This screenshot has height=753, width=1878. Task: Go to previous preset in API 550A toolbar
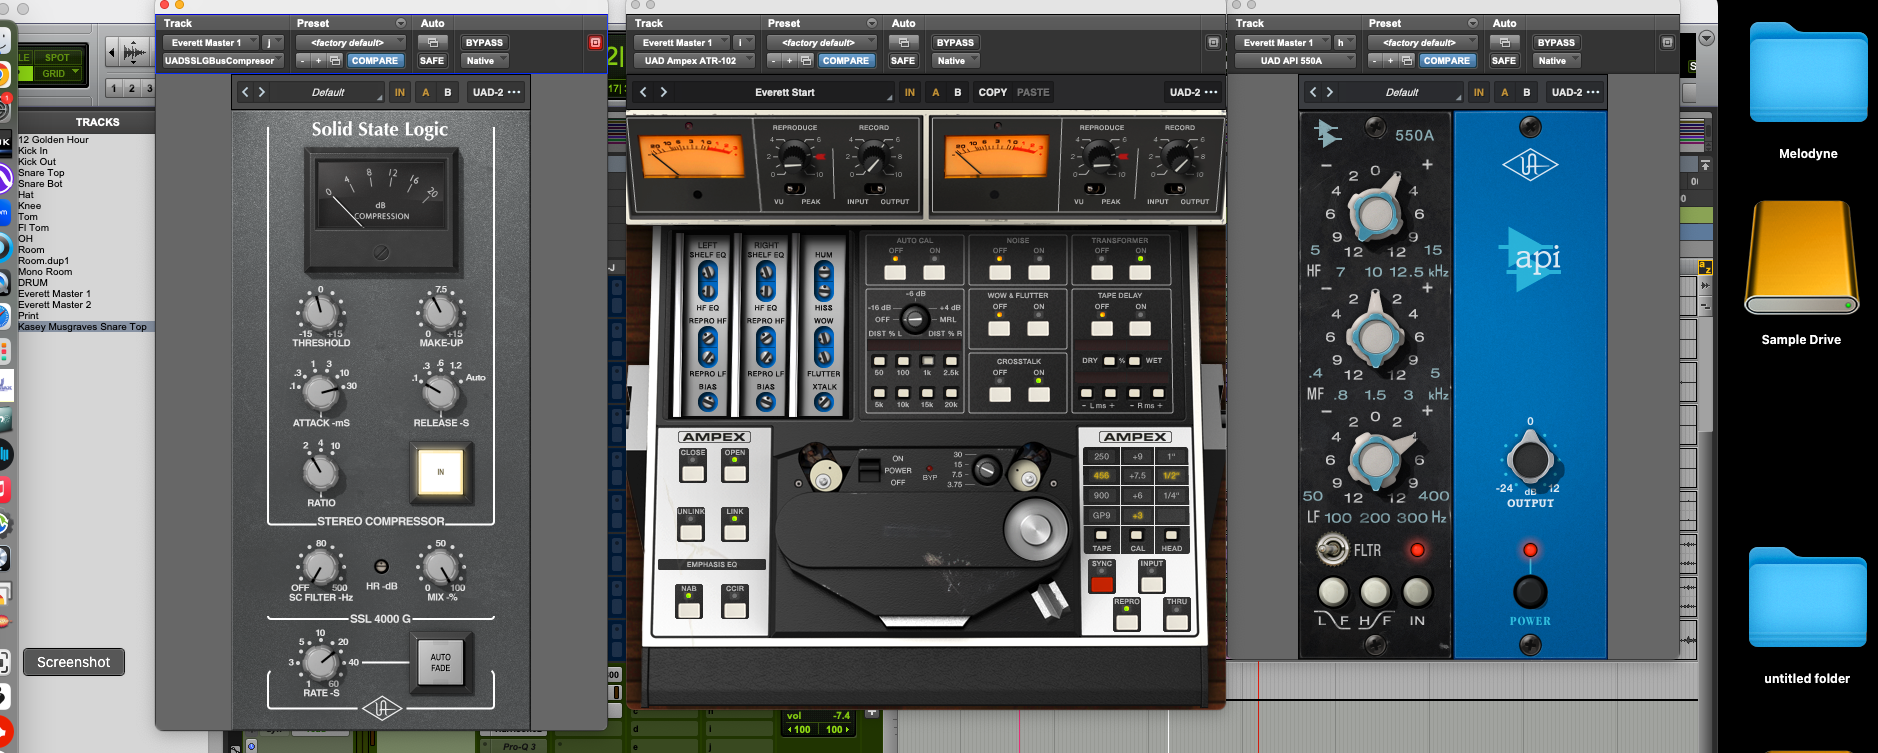(1313, 92)
